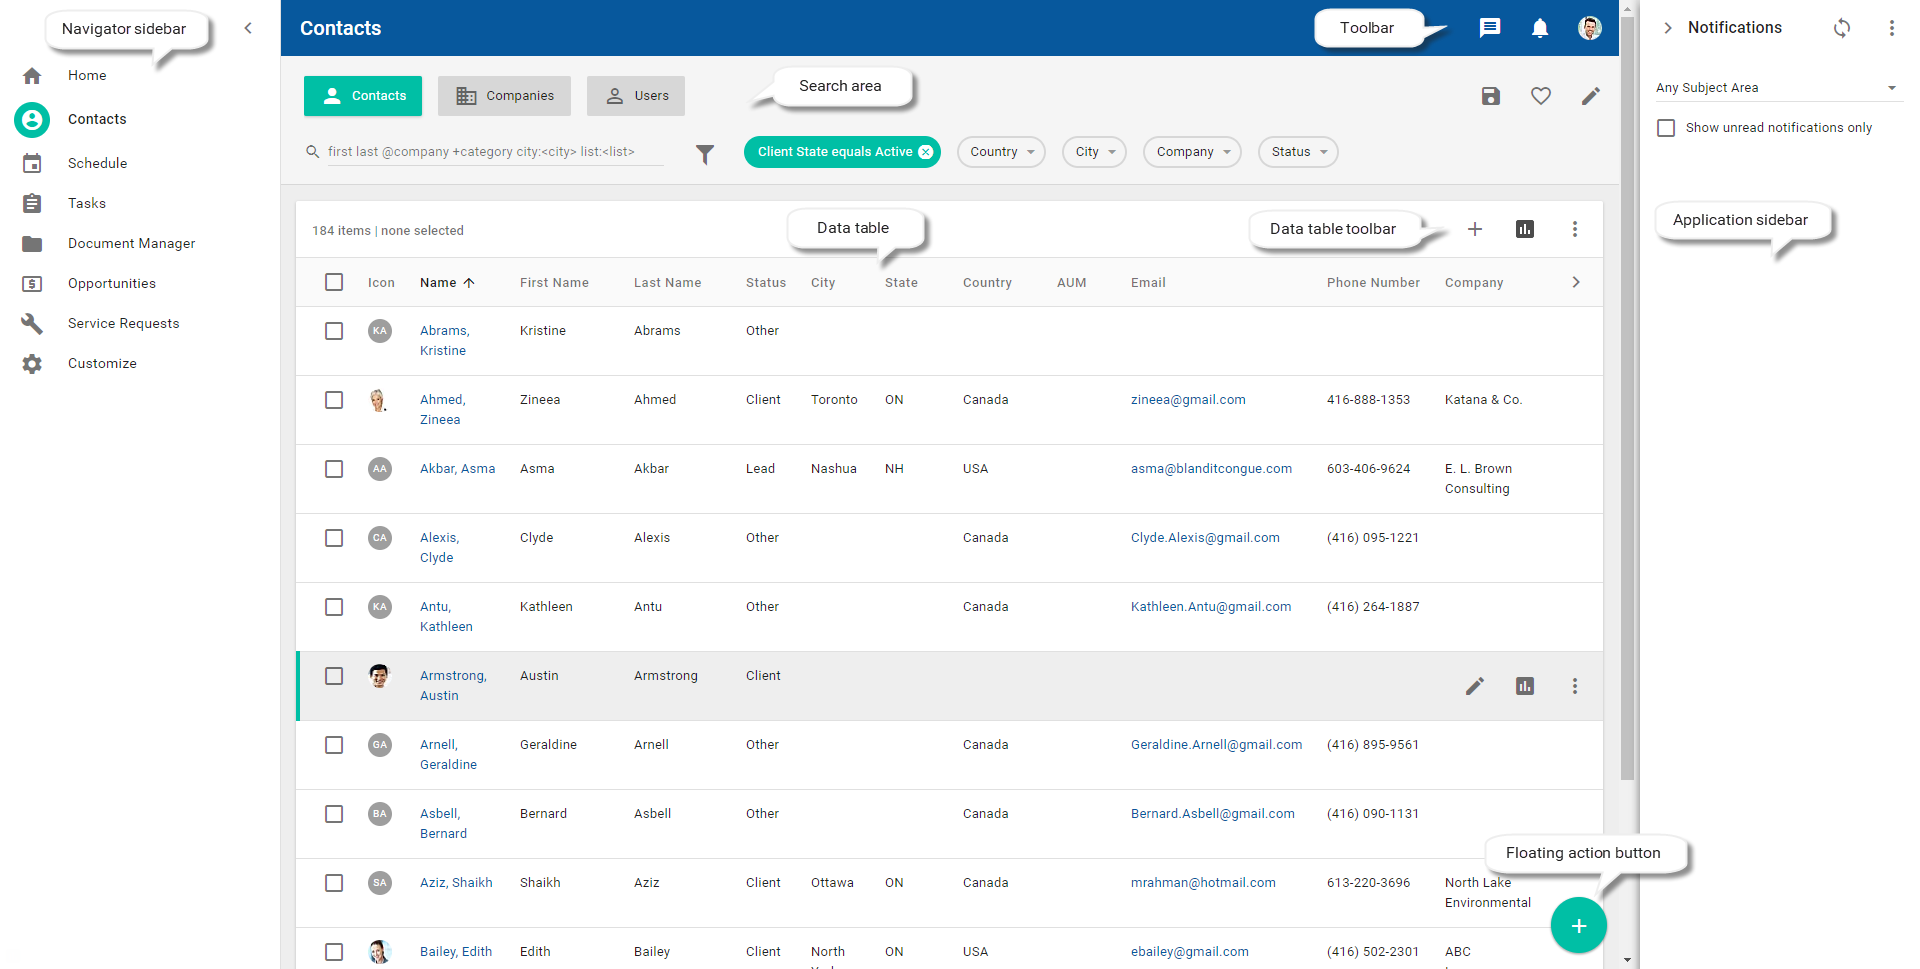Click the save search floppy disk icon
The width and height of the screenshot is (1920, 969).
coord(1490,96)
